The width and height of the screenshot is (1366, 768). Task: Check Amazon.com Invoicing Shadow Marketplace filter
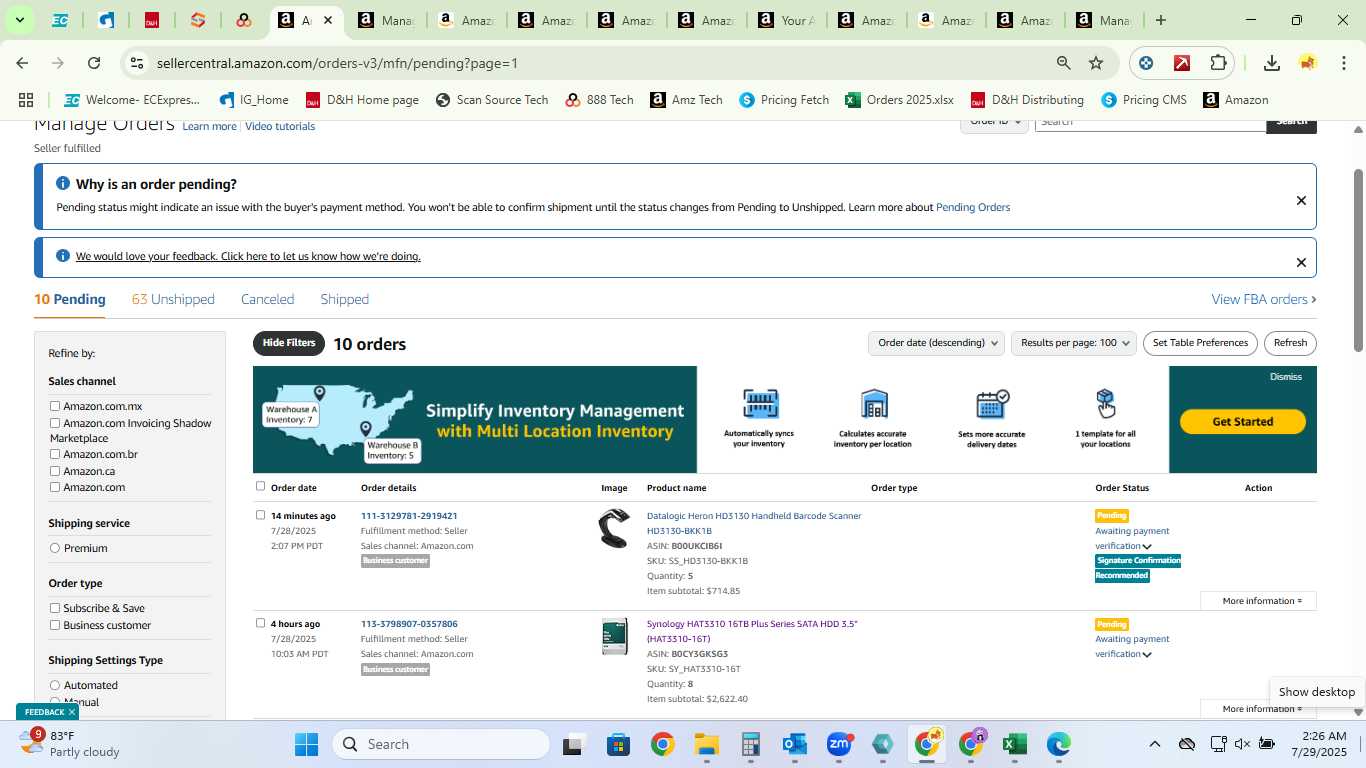click(x=55, y=423)
